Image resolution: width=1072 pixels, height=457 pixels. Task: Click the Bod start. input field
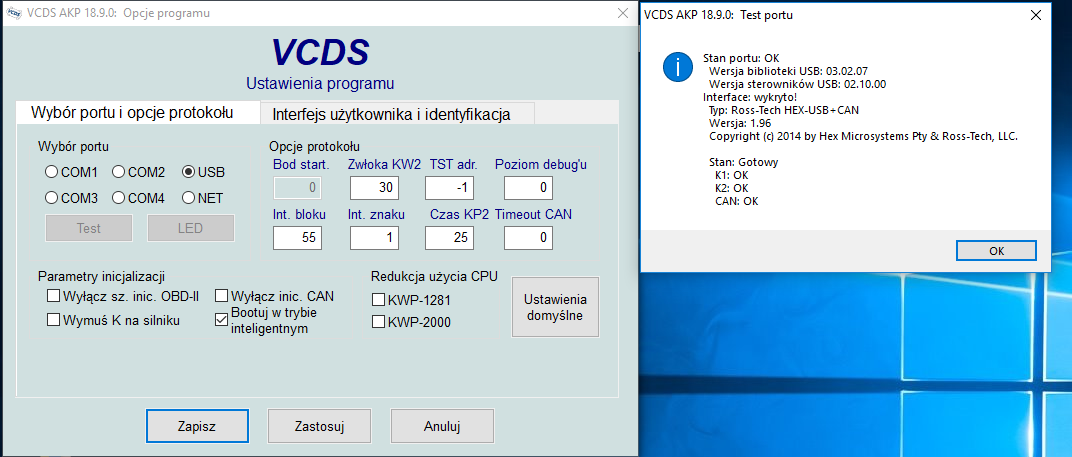coord(297,187)
